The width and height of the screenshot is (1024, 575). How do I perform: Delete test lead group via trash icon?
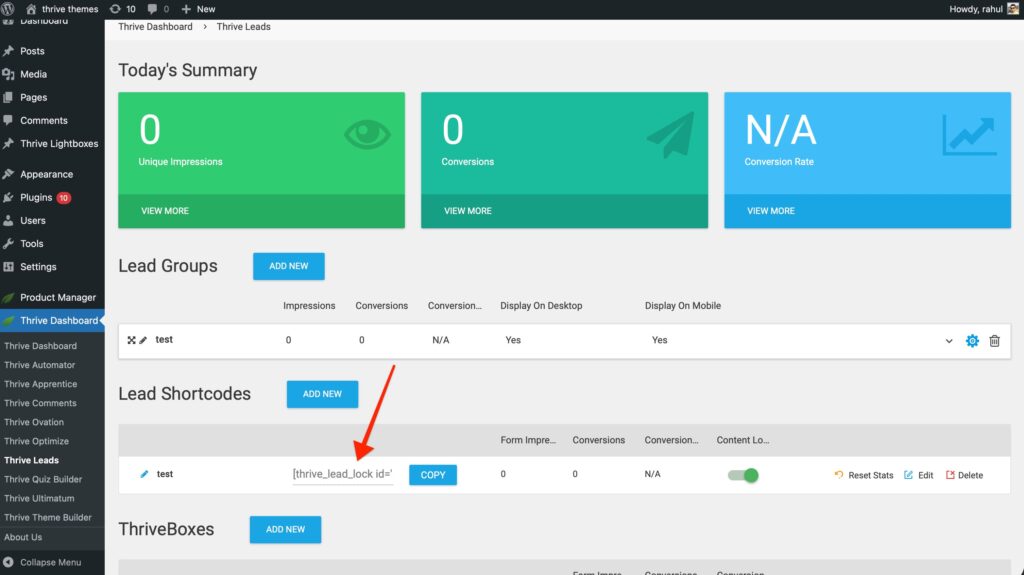[x=994, y=341]
